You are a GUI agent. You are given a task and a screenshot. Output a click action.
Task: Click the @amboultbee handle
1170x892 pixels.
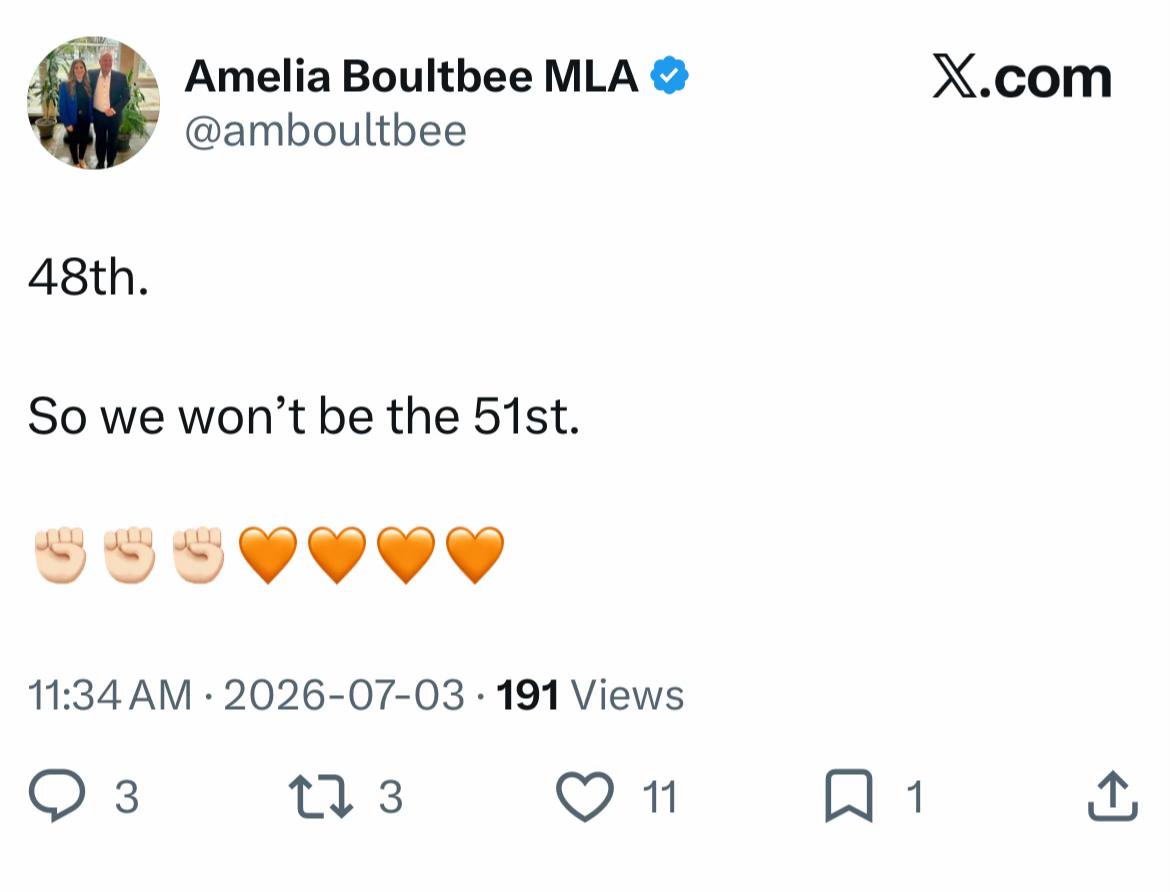pos(325,131)
